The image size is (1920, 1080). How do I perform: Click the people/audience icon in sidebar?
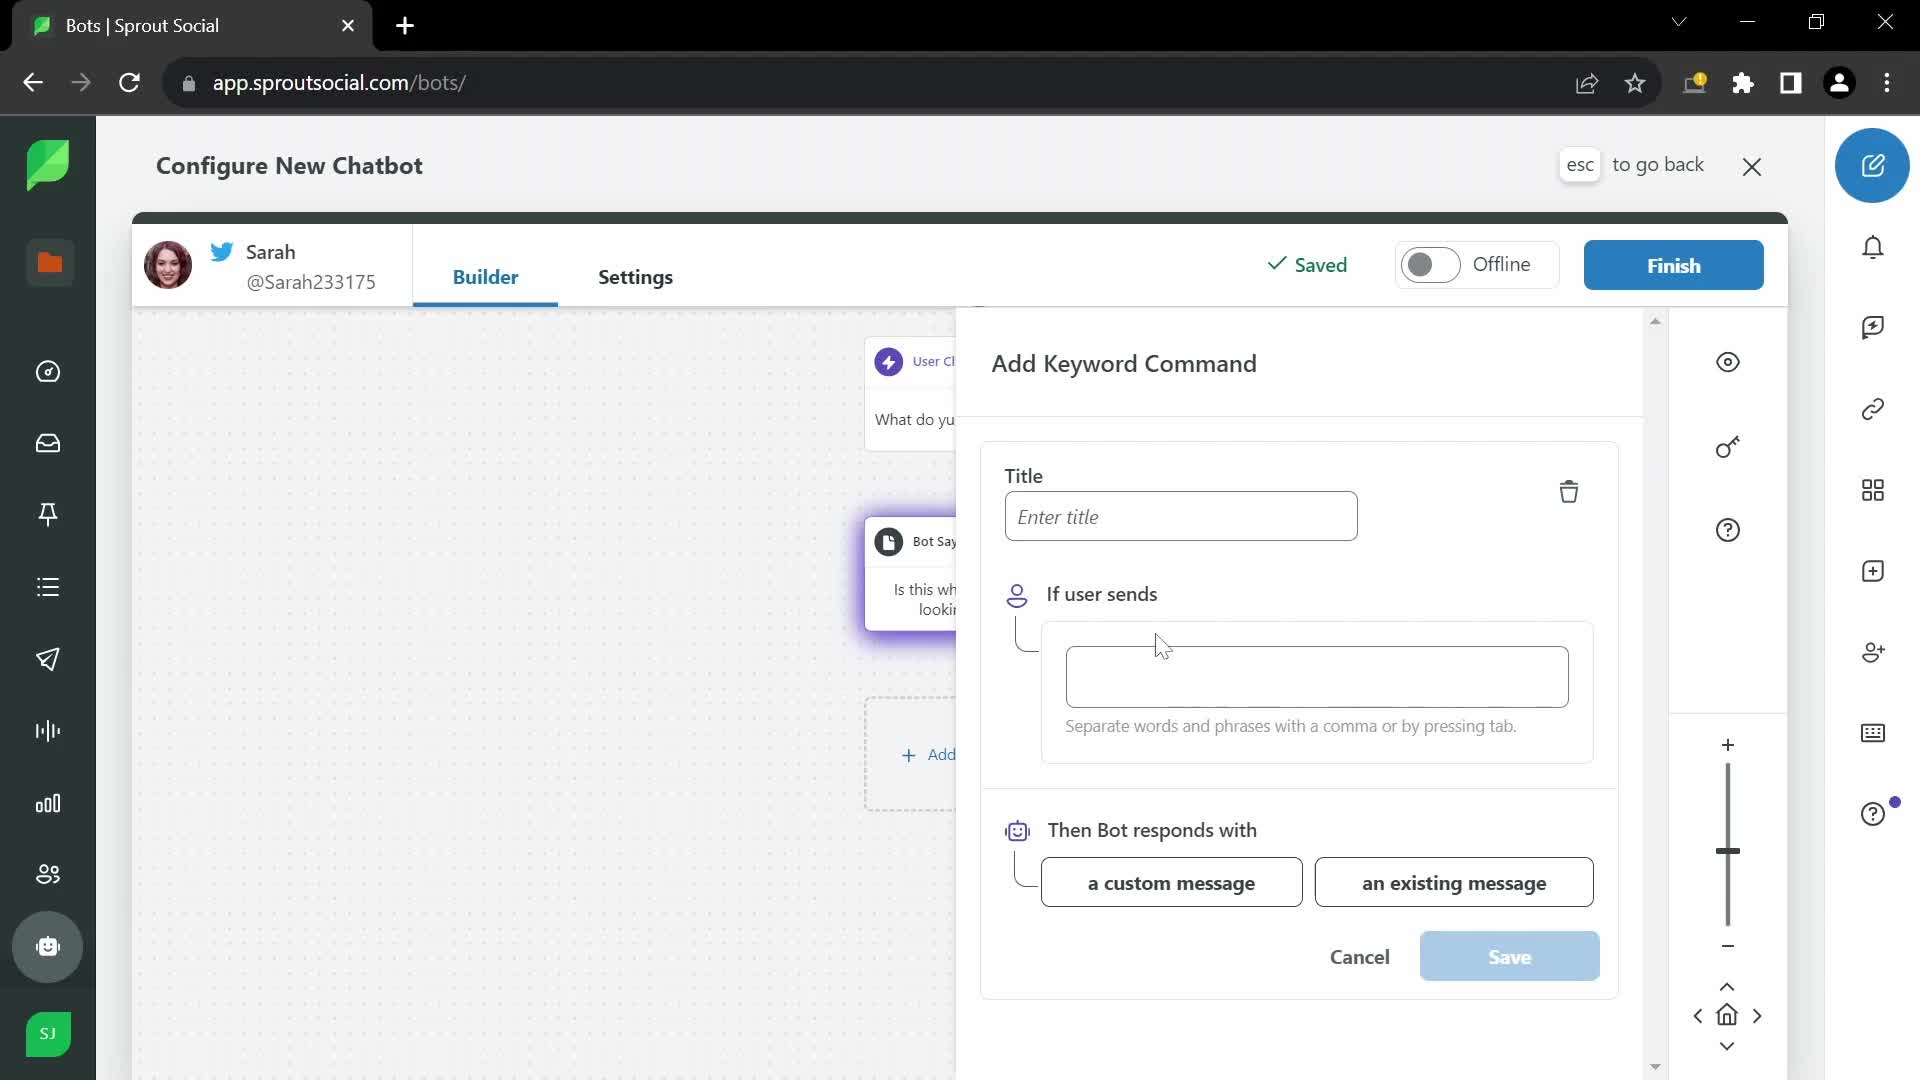[47, 873]
